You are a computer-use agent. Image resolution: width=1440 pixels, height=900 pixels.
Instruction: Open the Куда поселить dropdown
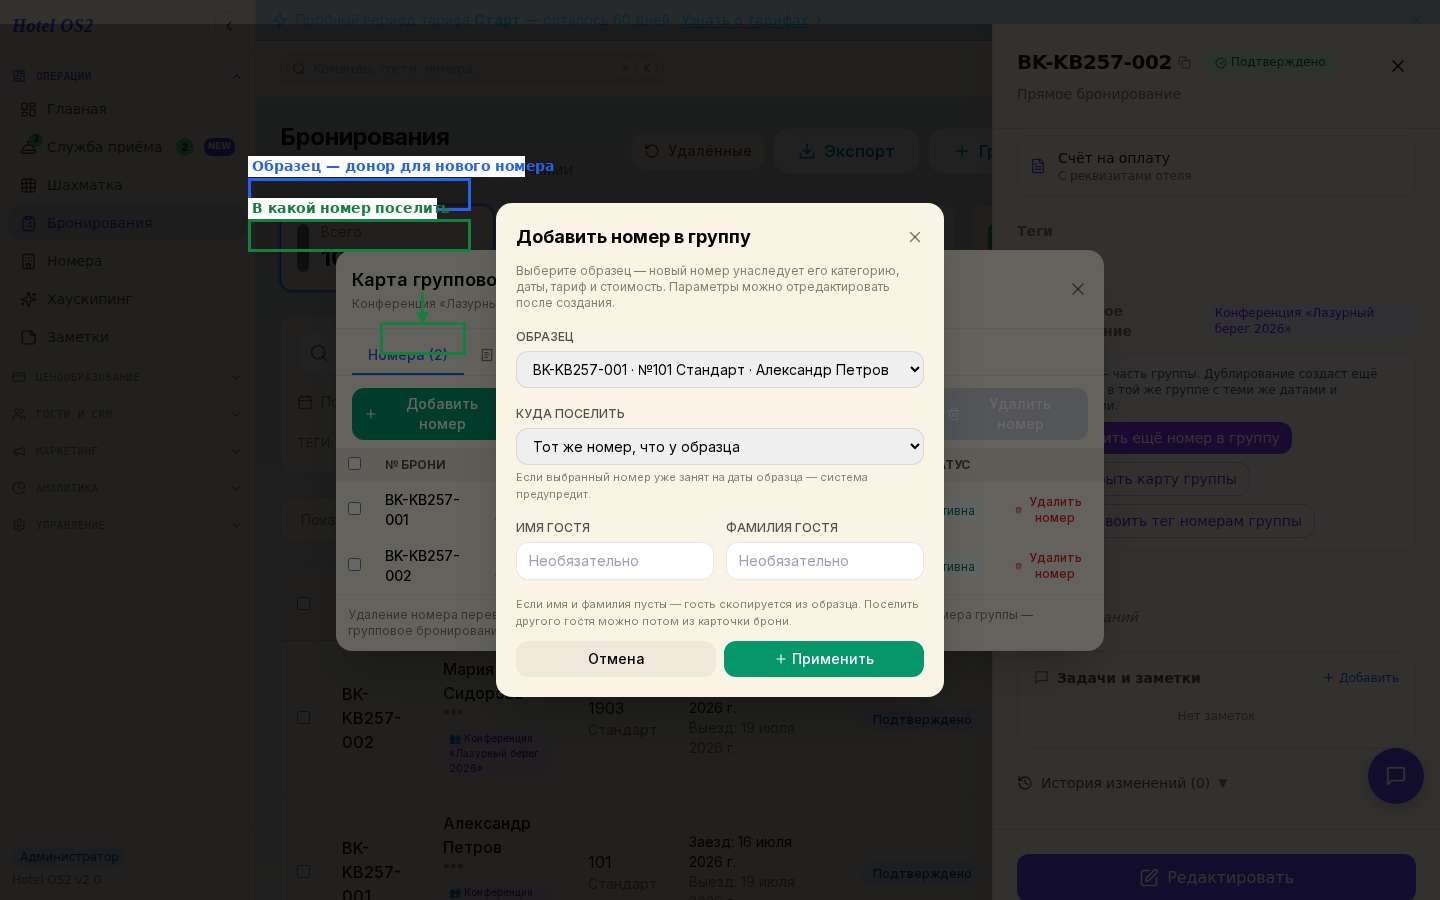pos(720,446)
